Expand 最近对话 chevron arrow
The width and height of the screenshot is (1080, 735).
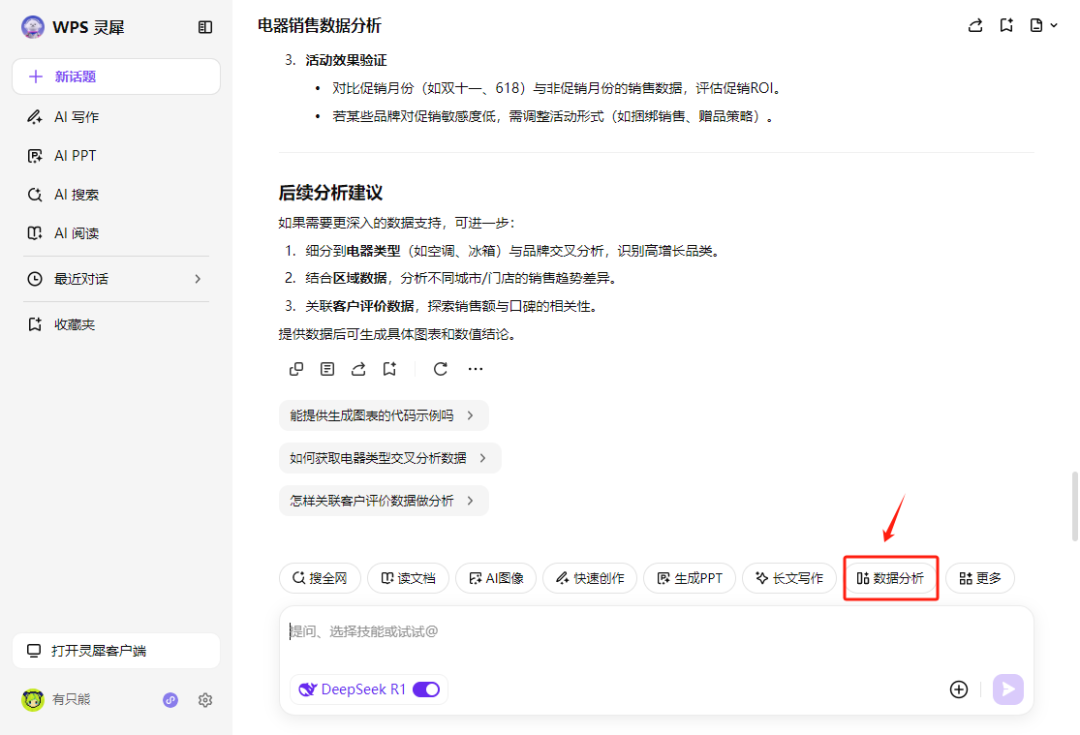pyautogui.click(x=198, y=279)
